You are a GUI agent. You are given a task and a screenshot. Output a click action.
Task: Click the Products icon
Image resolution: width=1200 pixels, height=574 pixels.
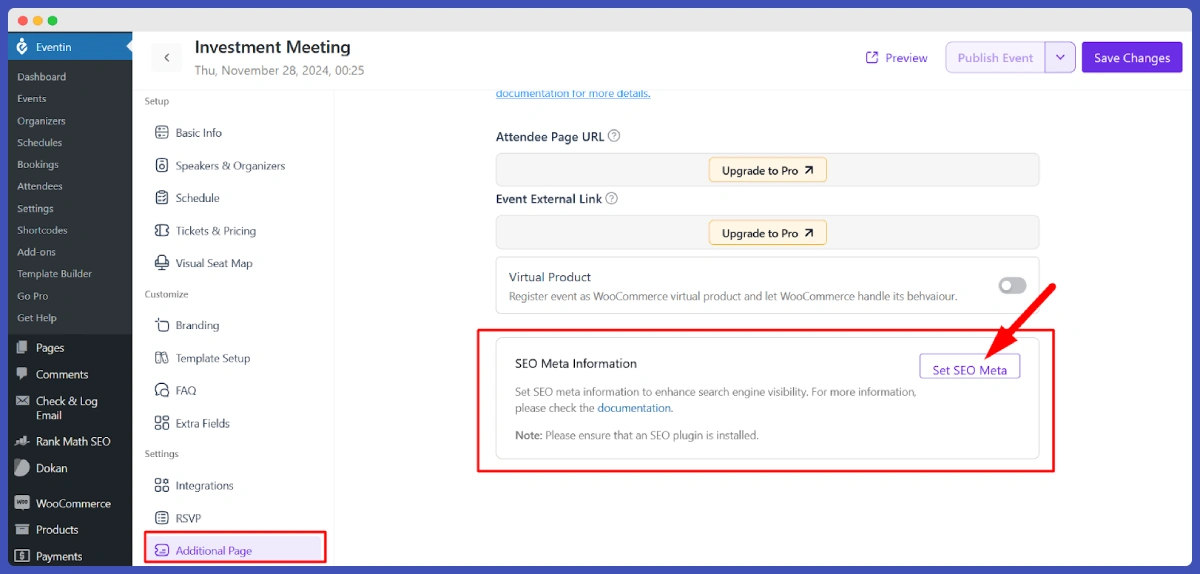22,530
